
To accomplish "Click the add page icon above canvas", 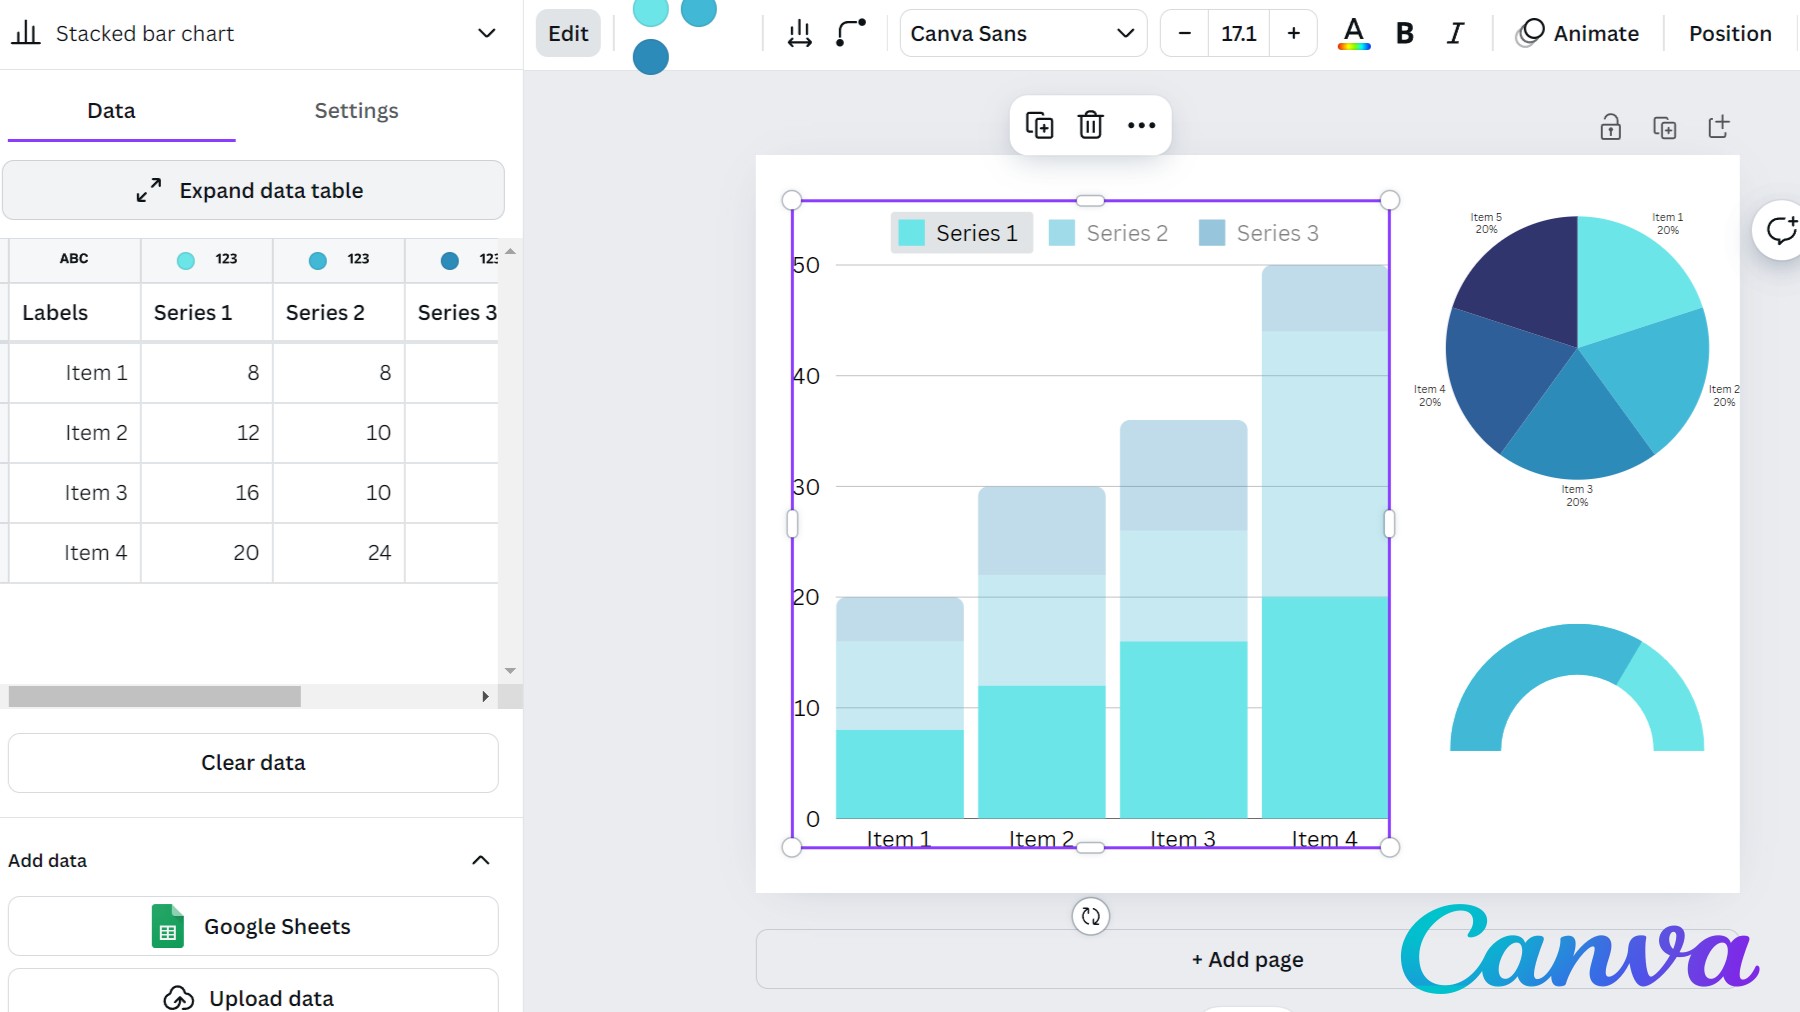I will pyautogui.click(x=1718, y=127).
